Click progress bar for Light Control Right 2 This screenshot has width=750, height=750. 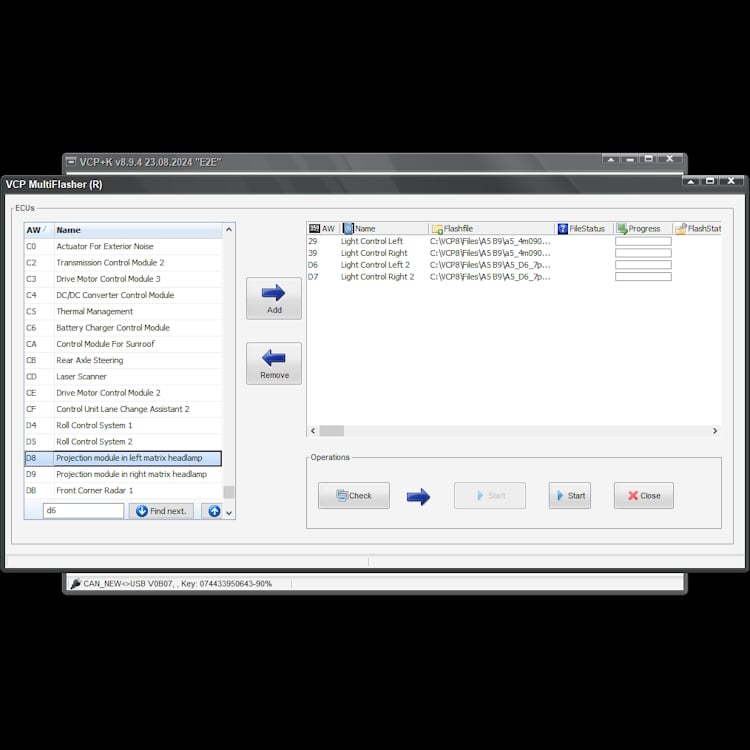point(643,276)
